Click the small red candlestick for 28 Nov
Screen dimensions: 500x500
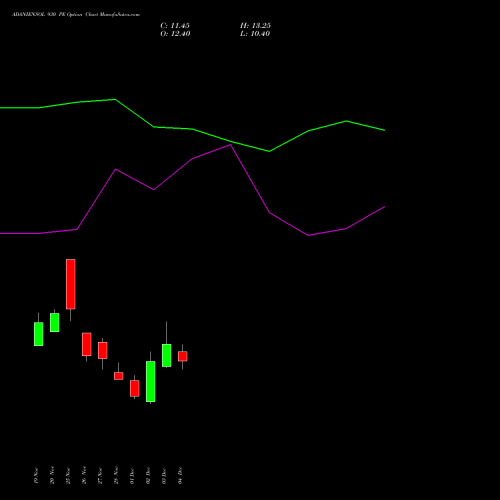point(119,376)
